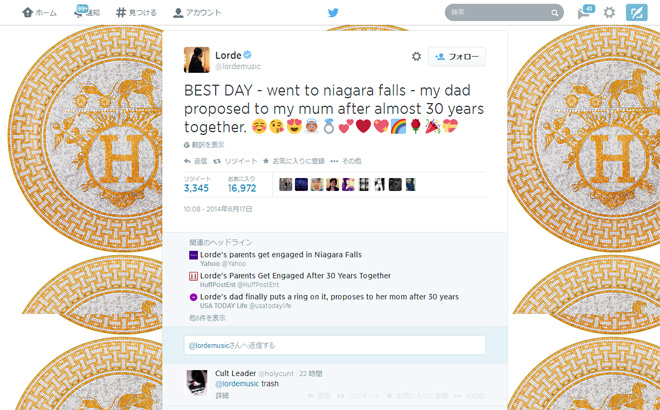Show translation (翻訳を表示) link
This screenshot has height=410, width=660.
pos(204,145)
